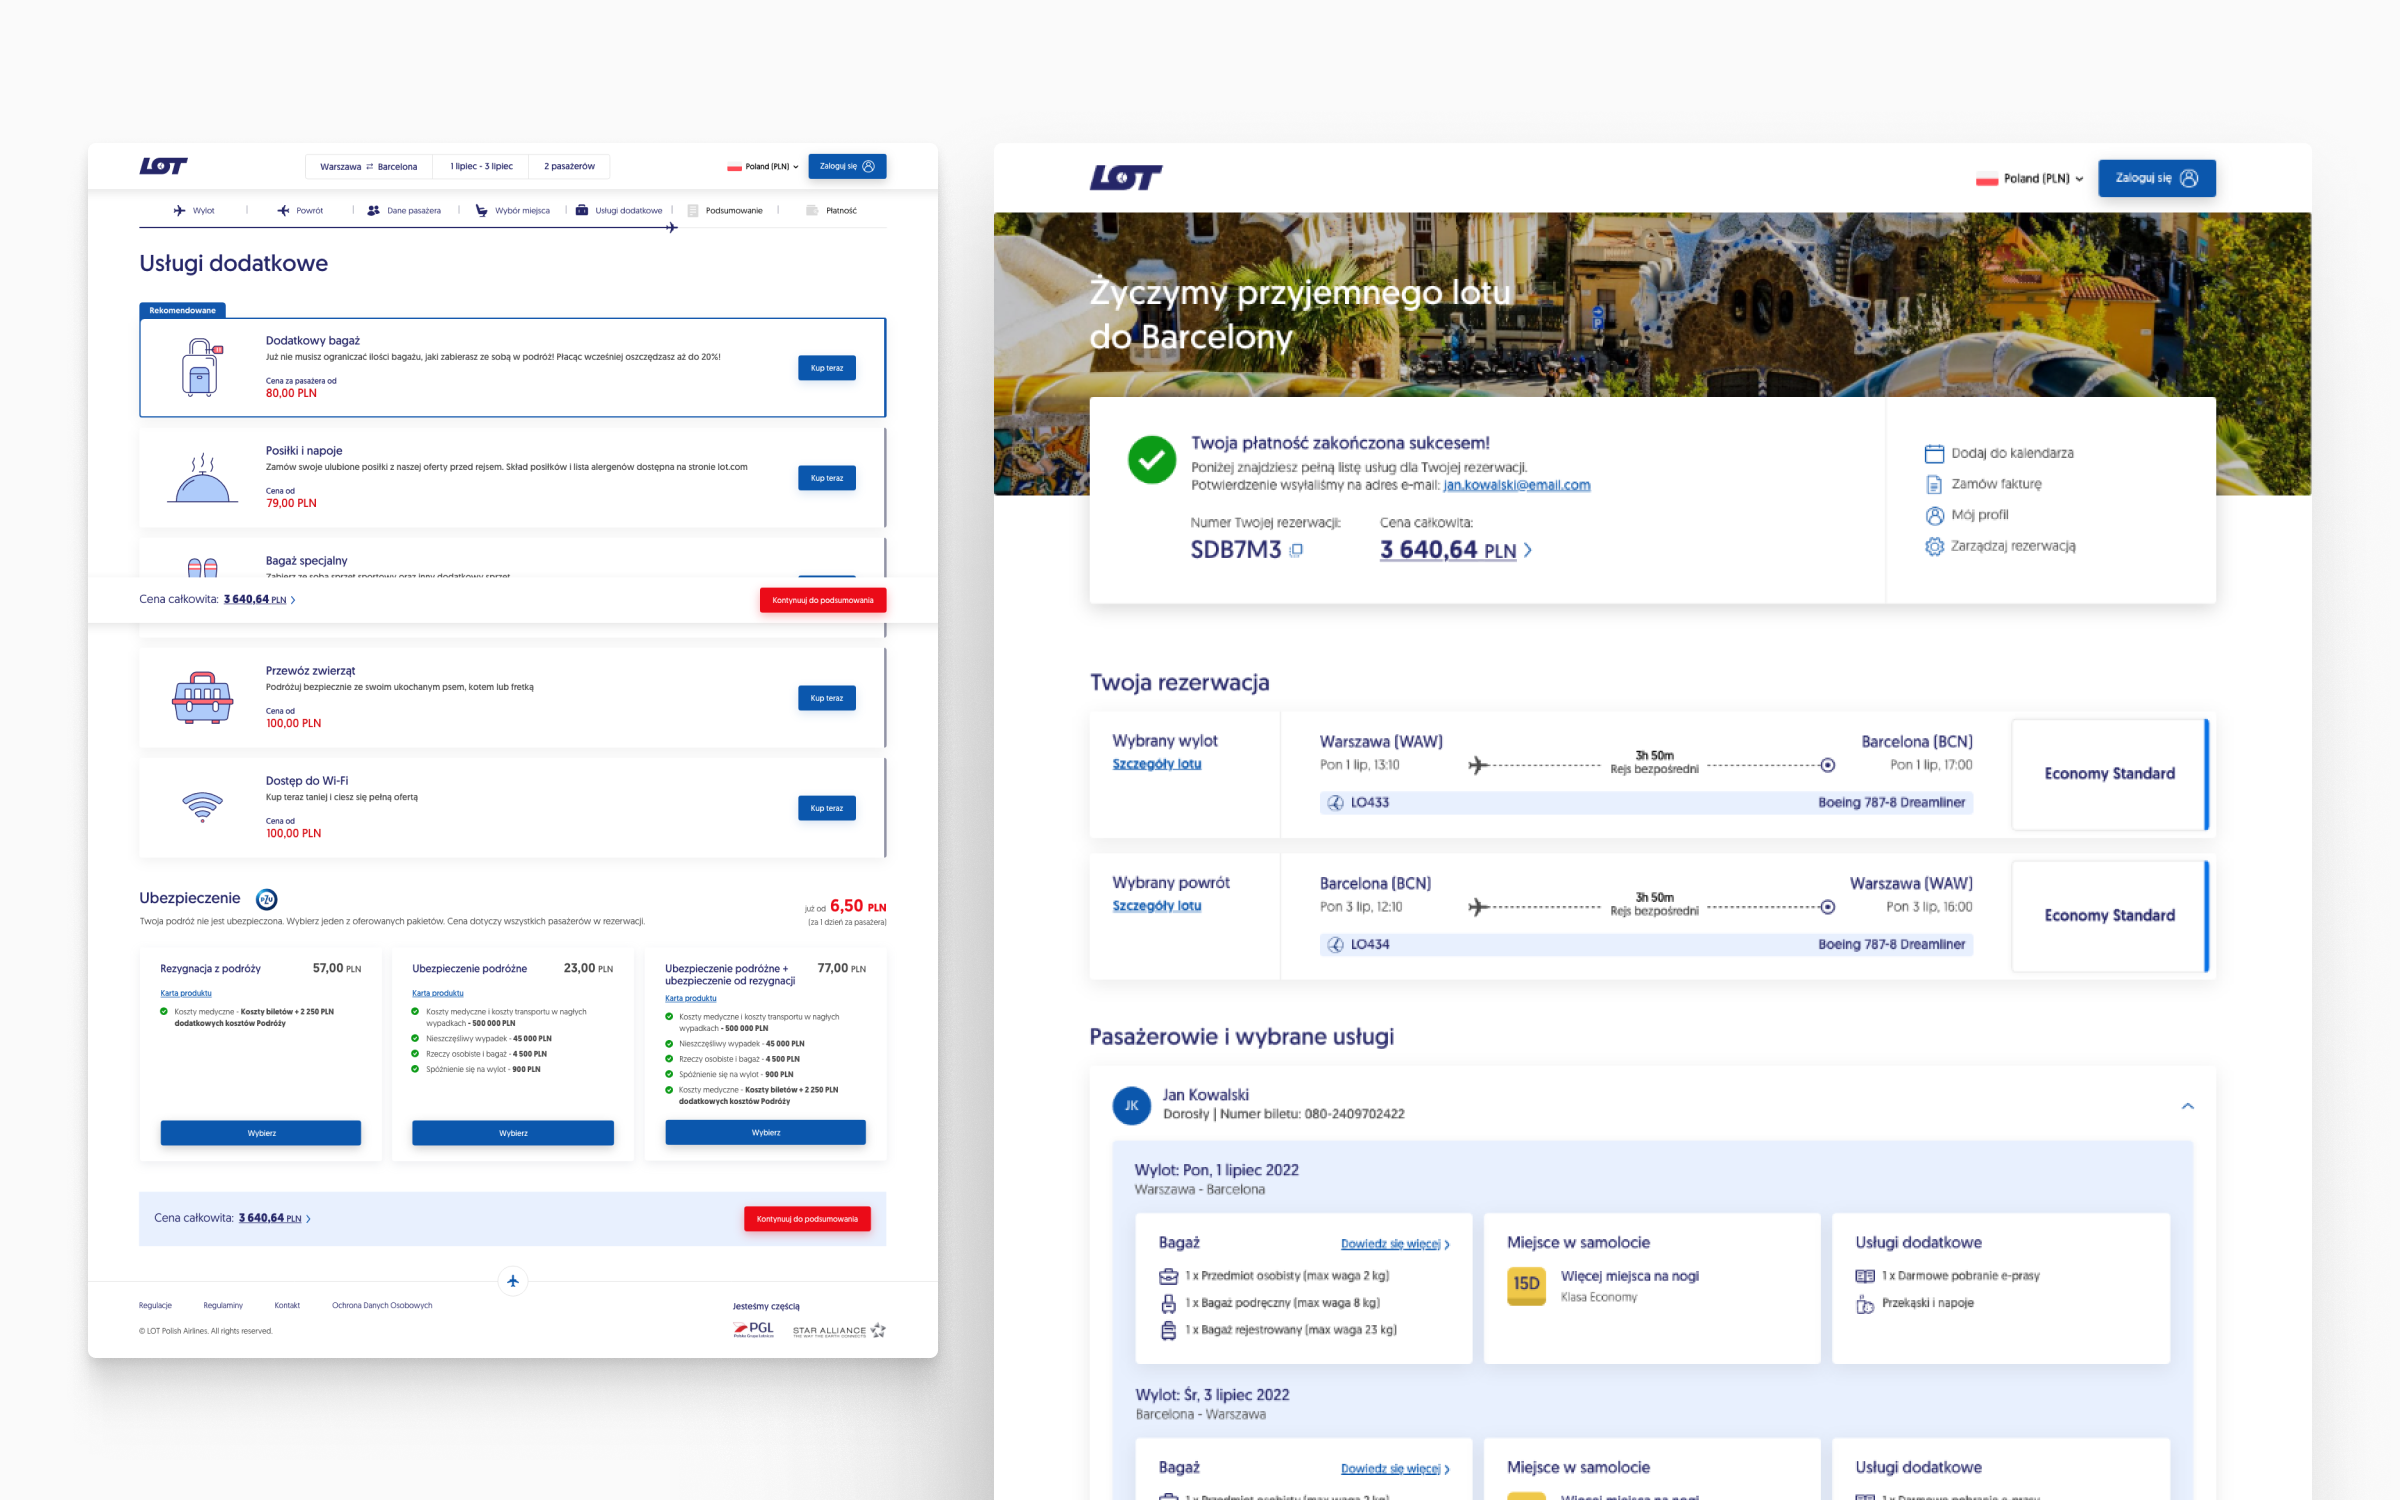Click the Rekomendowane label tab

pos(182,310)
